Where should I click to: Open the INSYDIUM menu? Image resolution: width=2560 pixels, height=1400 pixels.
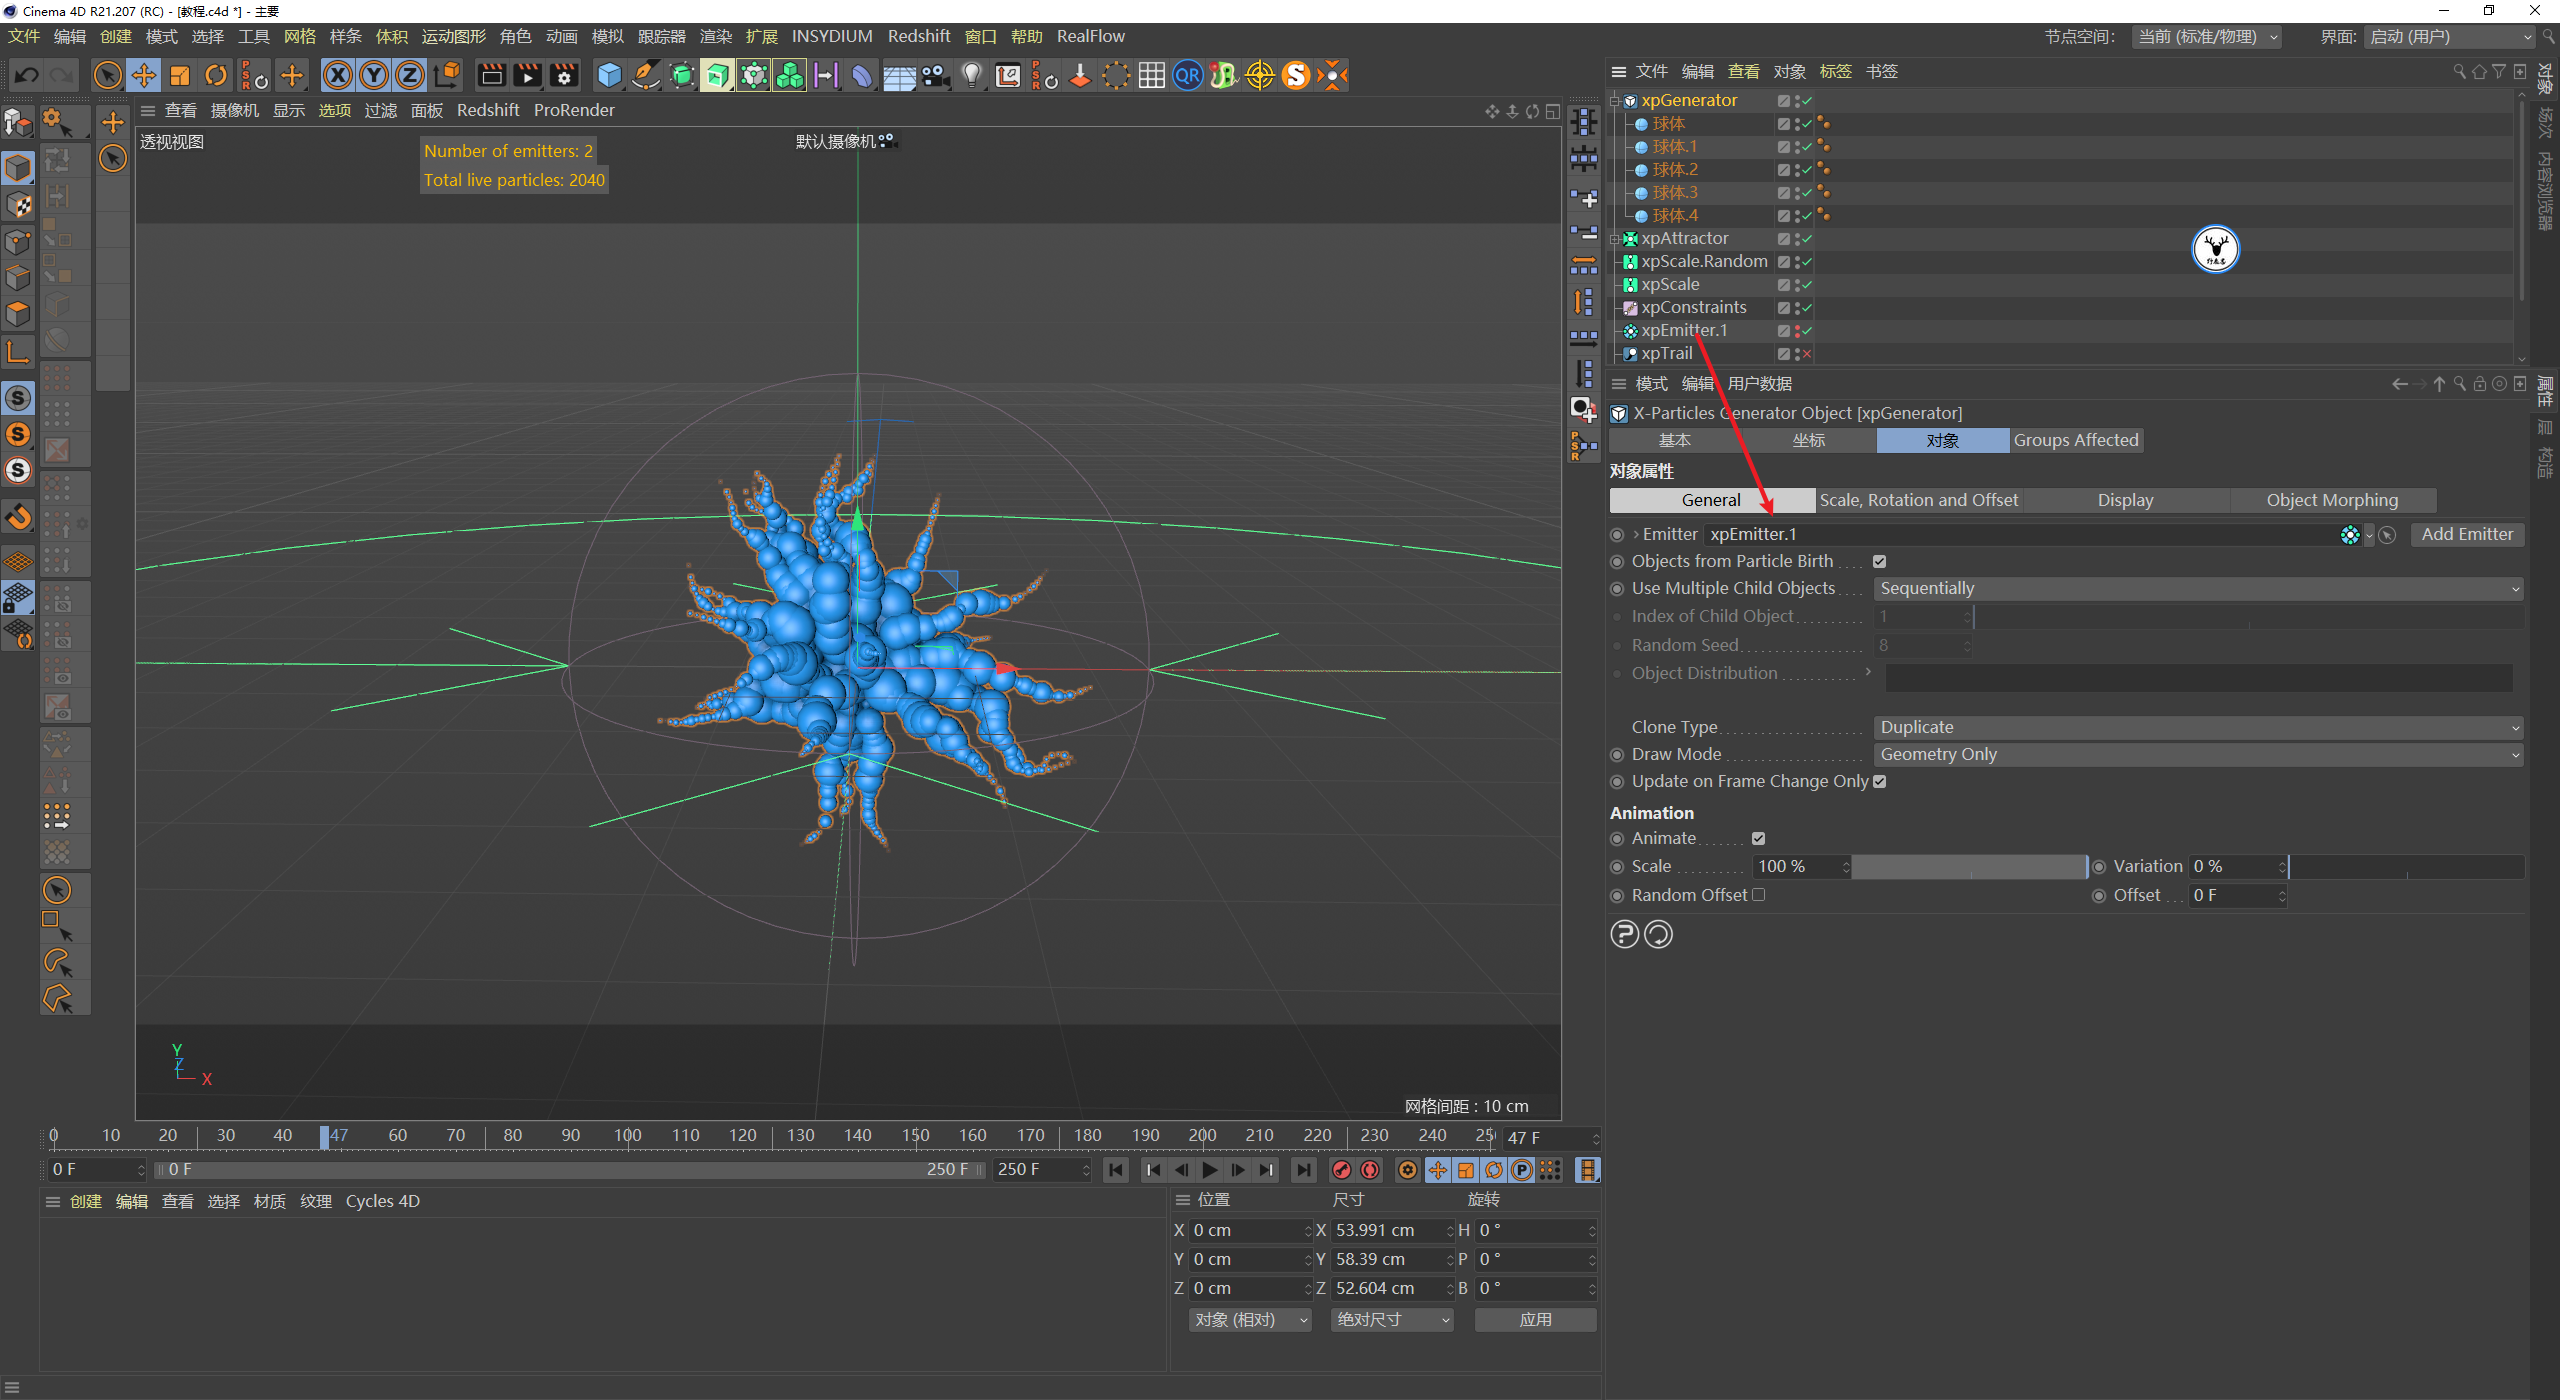tap(832, 37)
